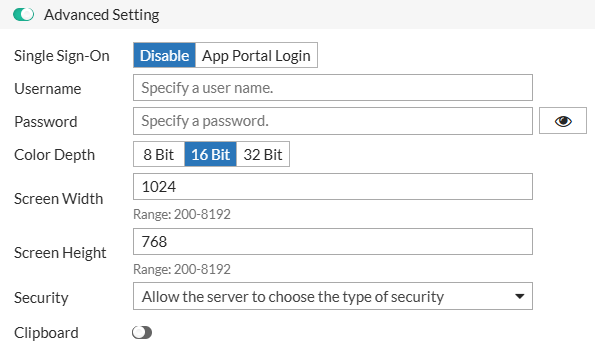The height and width of the screenshot is (362, 595).
Task: Select the 16 Bit color depth option
Action: [211, 154]
